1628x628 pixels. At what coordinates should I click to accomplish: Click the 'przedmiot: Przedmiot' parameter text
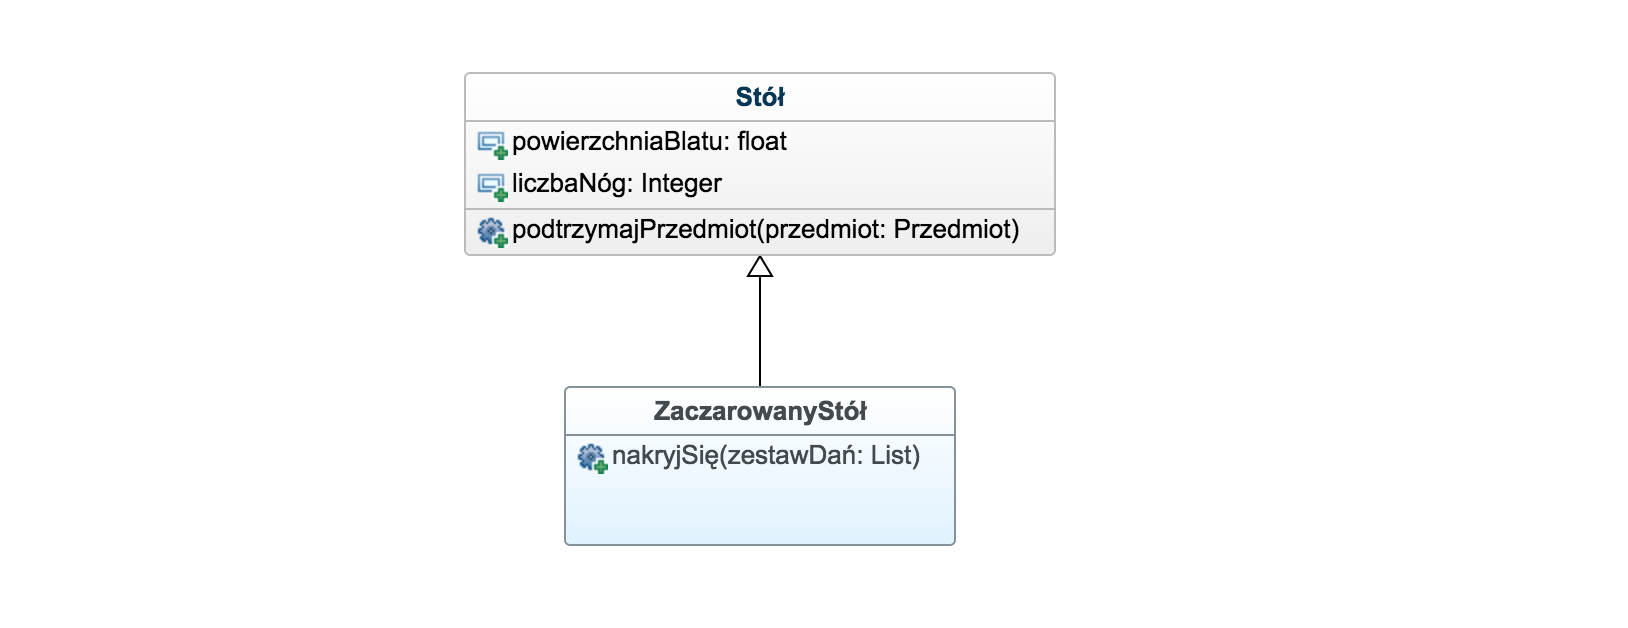889,230
